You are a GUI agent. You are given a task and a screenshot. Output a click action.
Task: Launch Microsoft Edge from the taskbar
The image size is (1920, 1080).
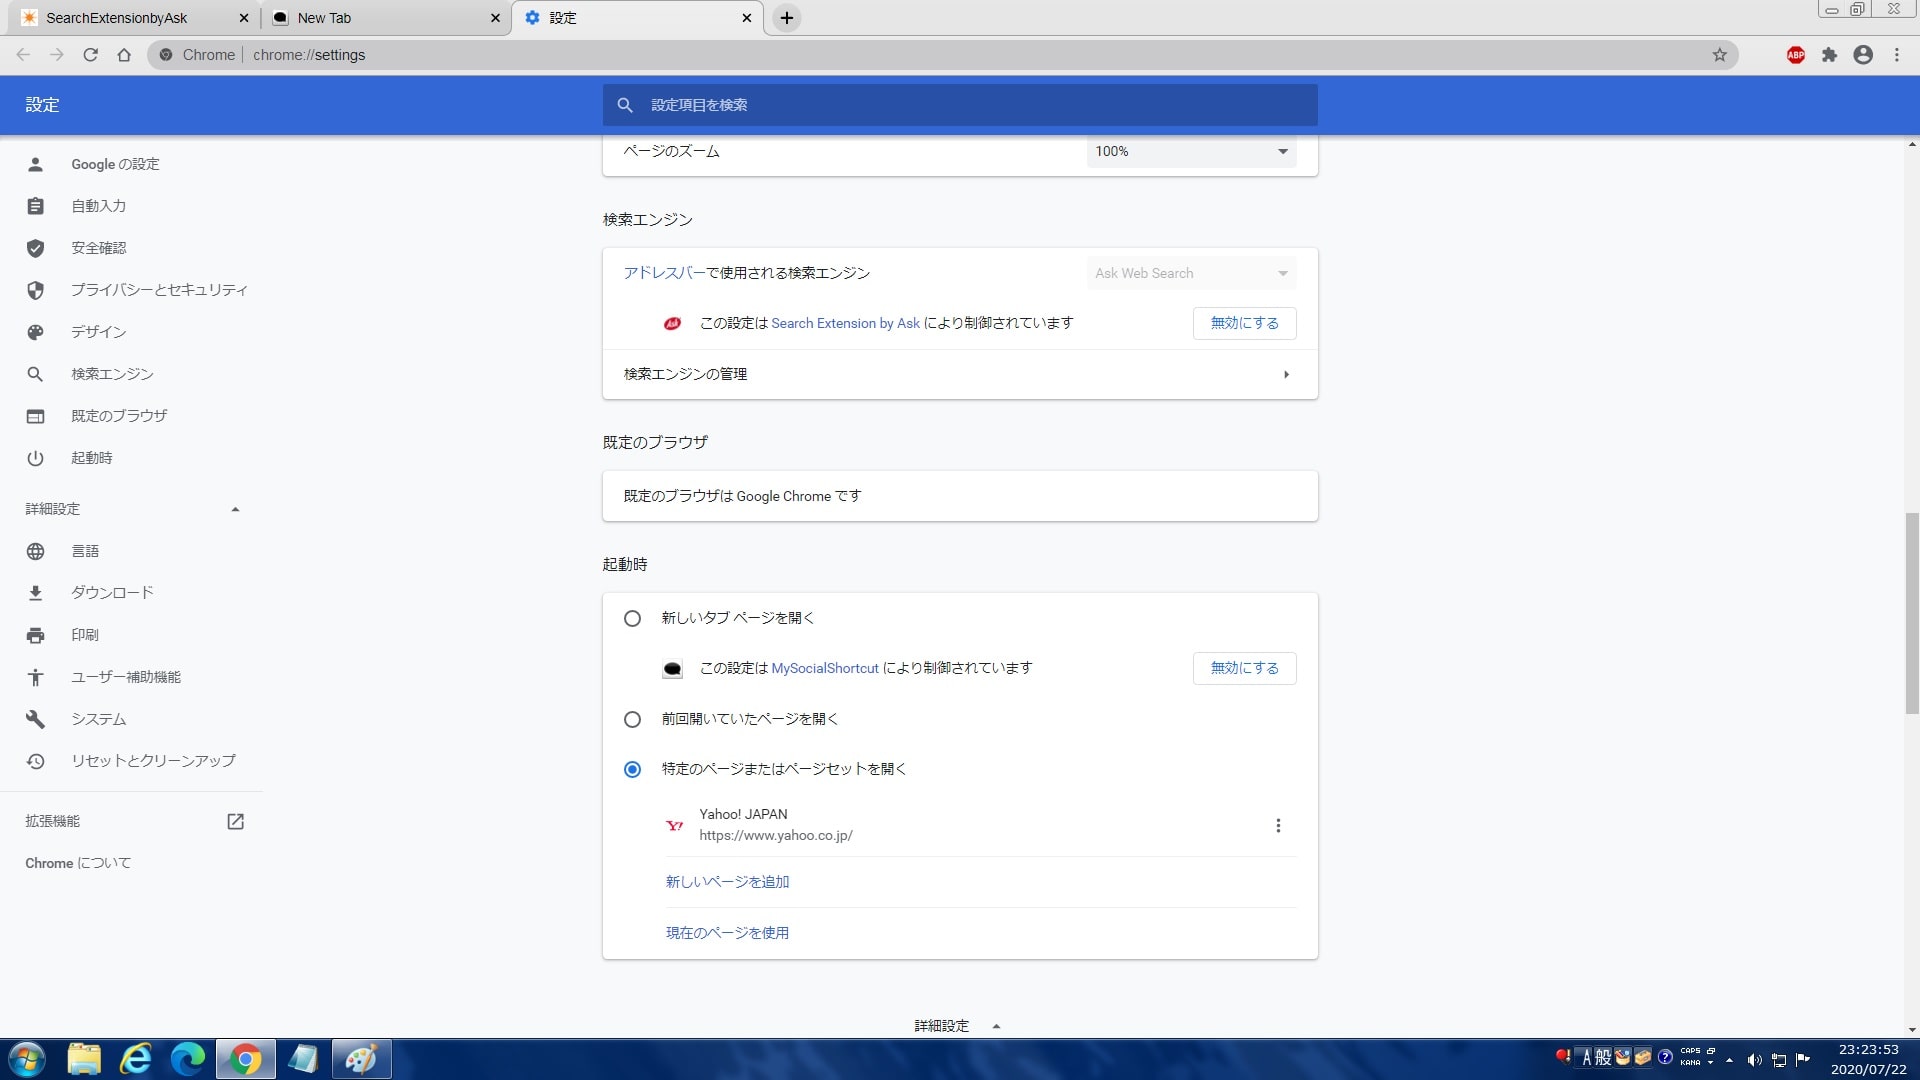(187, 1059)
